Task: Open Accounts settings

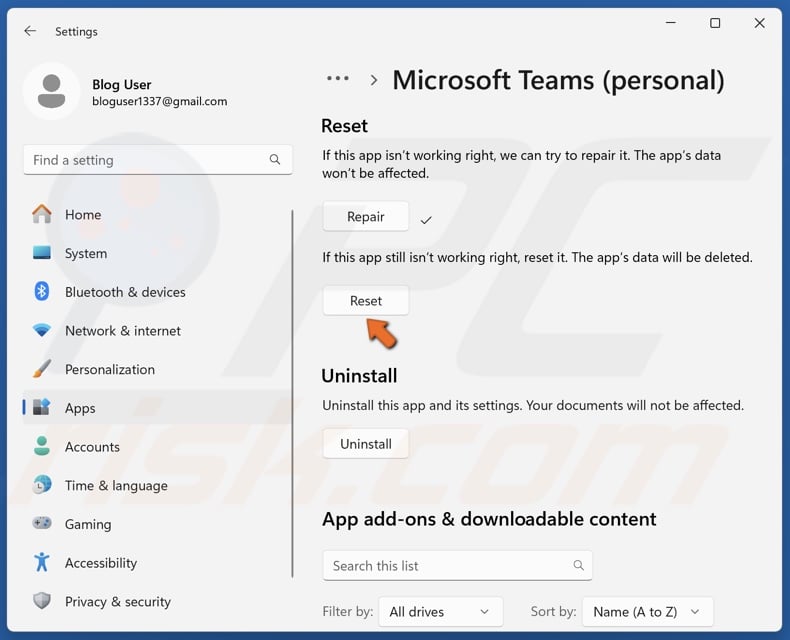Action: click(x=156, y=446)
